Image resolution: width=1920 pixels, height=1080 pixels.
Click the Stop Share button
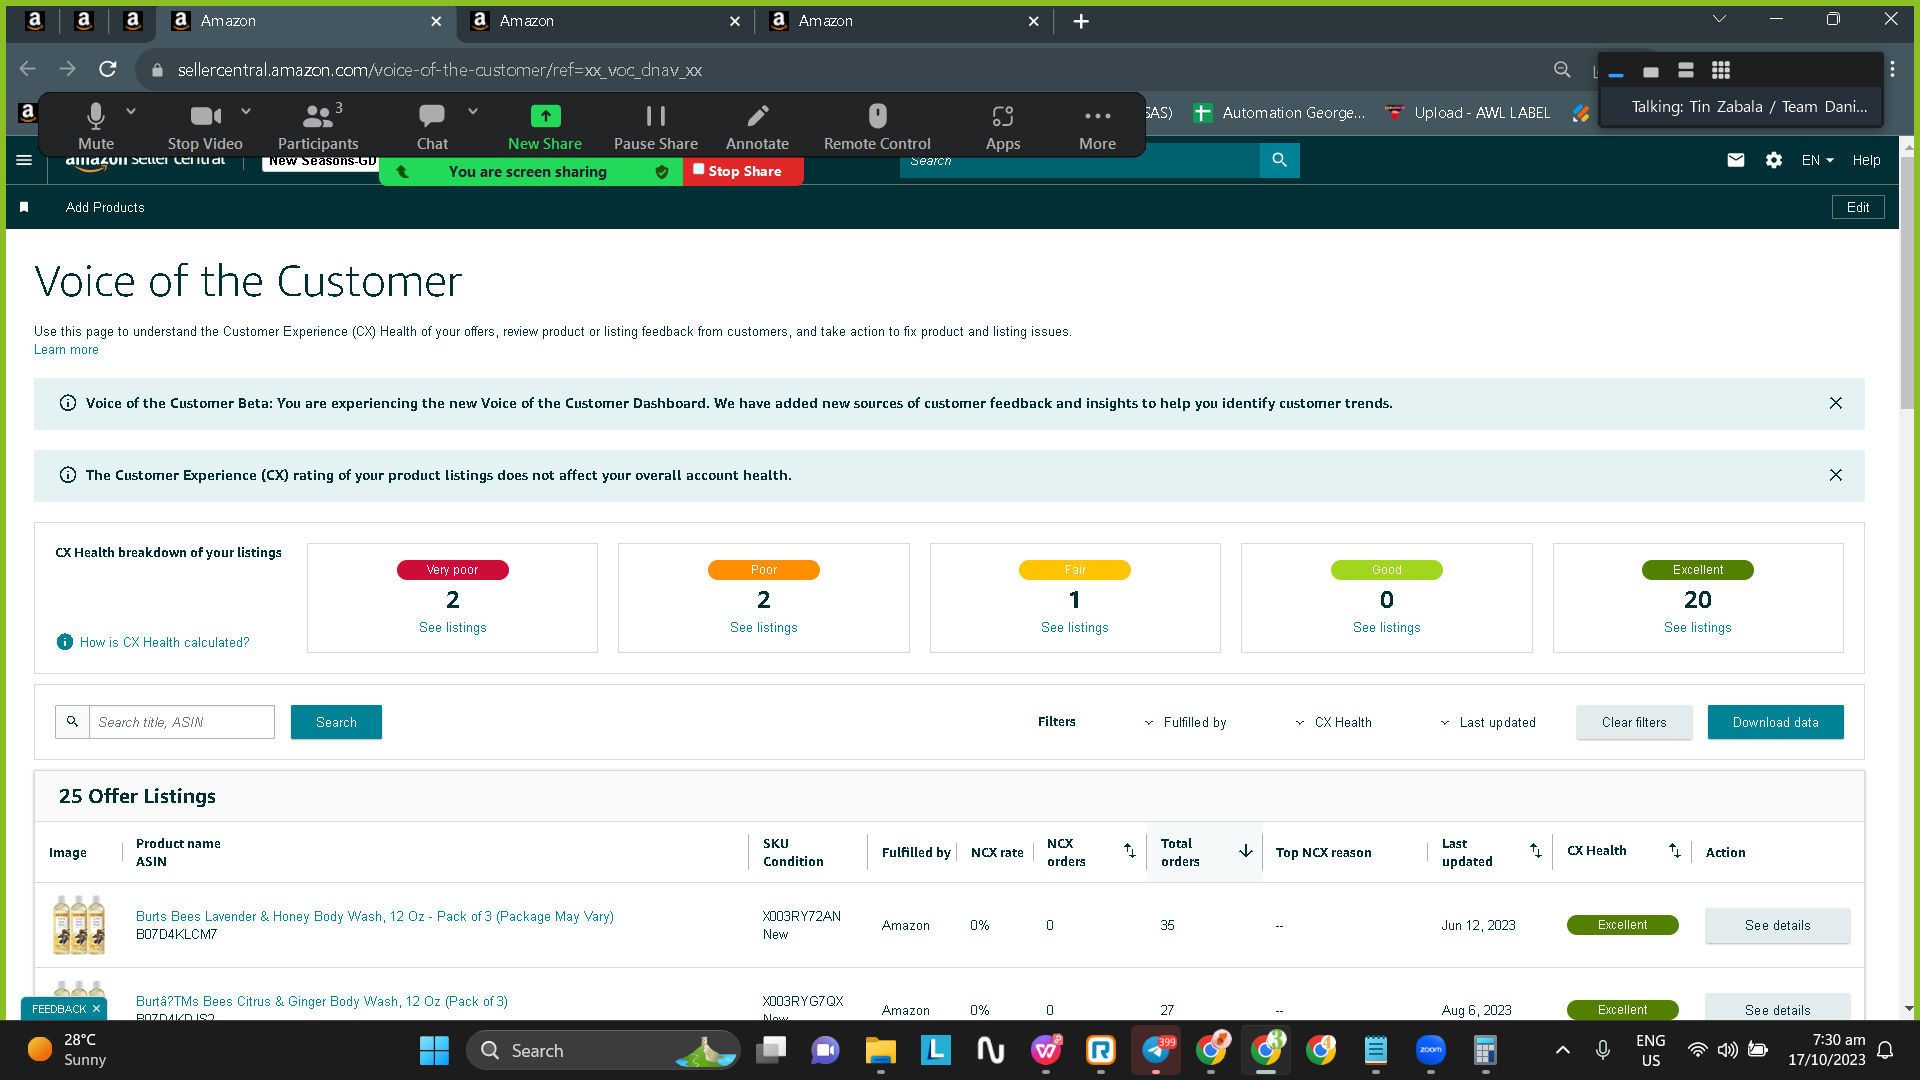[x=743, y=171]
